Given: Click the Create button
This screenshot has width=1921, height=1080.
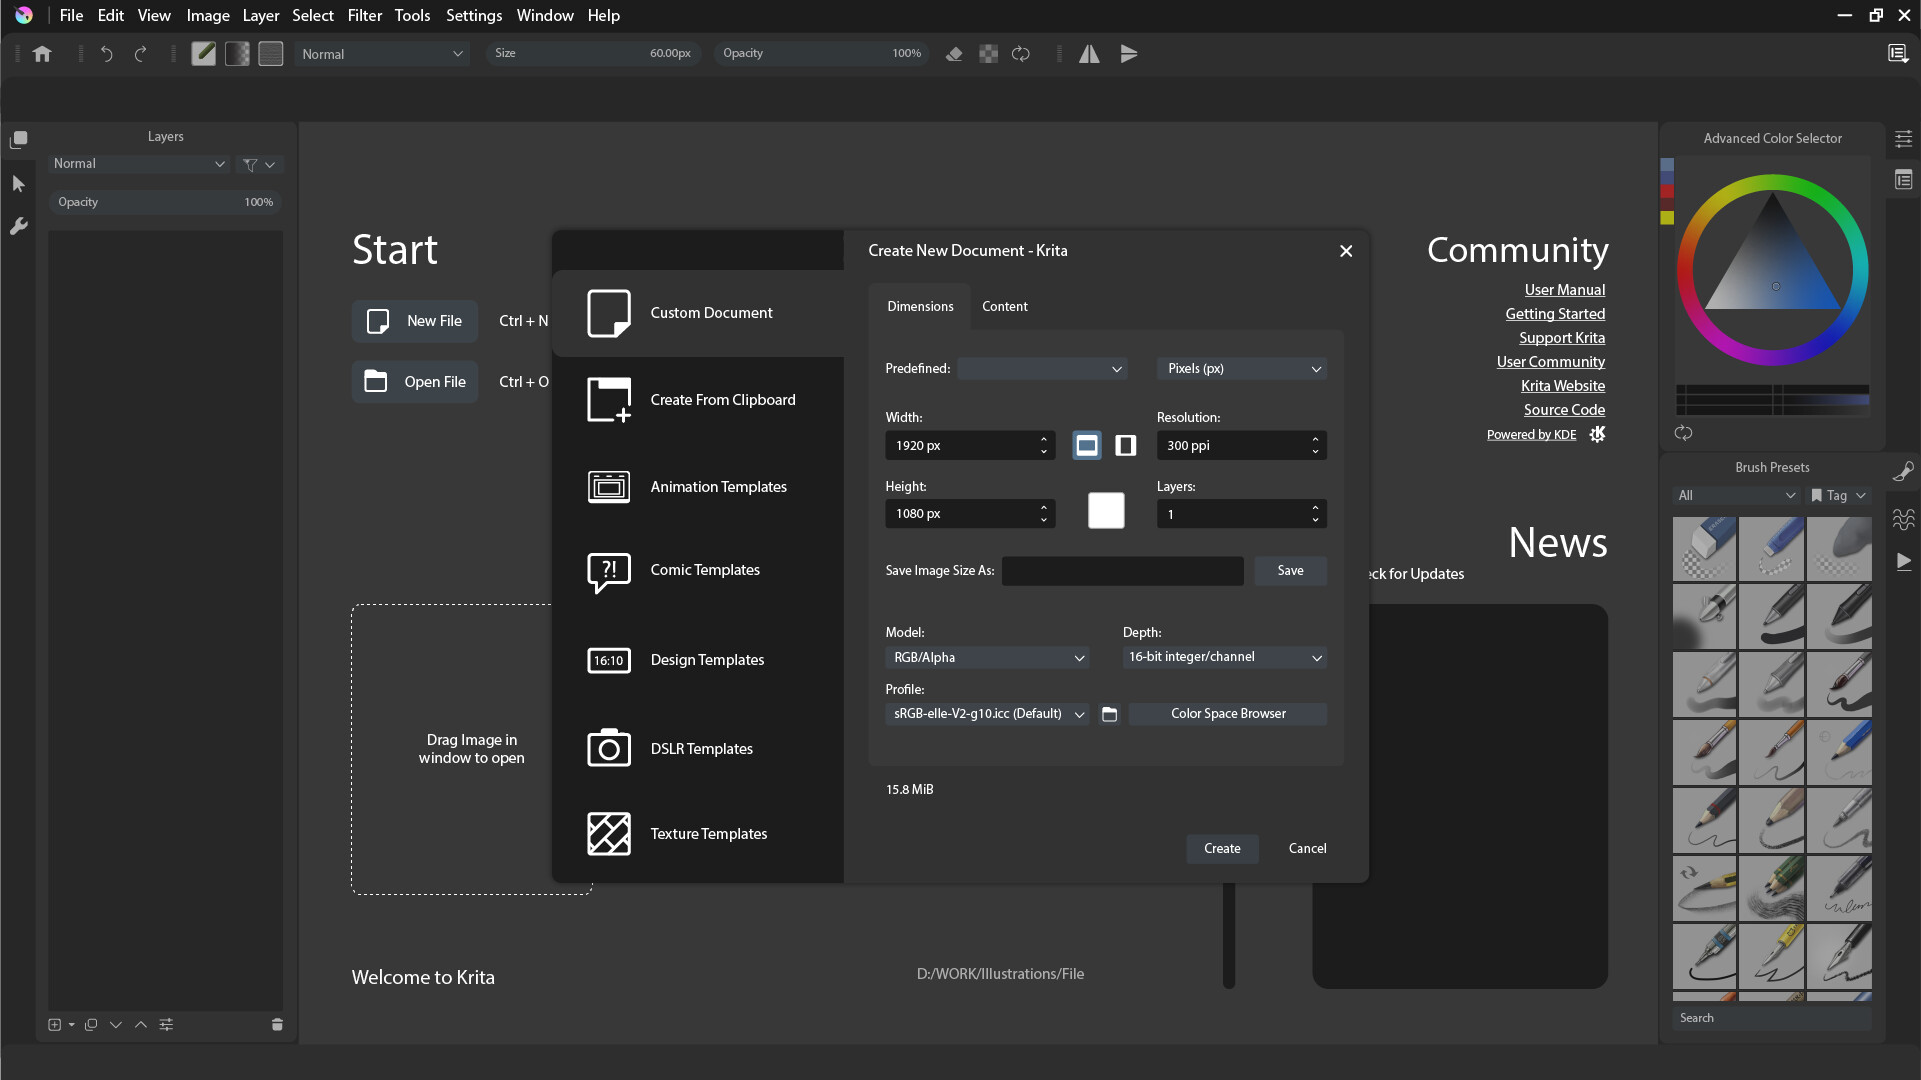Looking at the screenshot, I should click(1222, 848).
